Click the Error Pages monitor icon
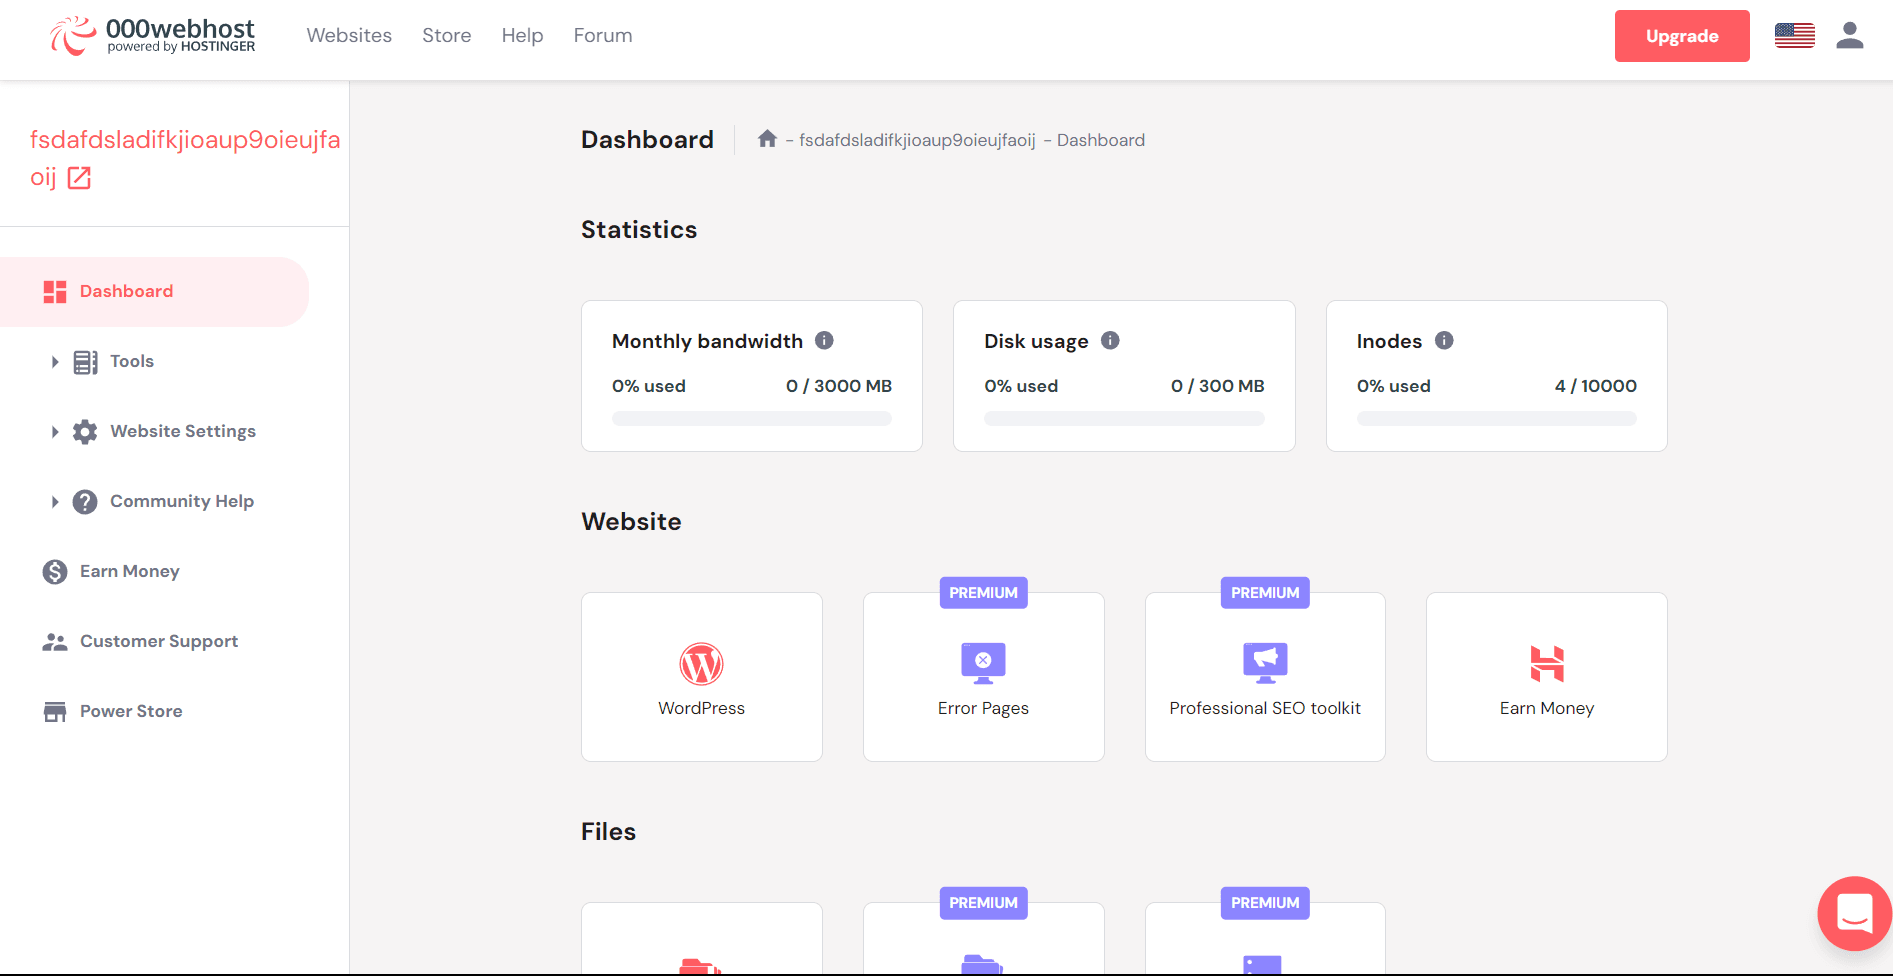This screenshot has width=1893, height=976. pyautogui.click(x=983, y=663)
